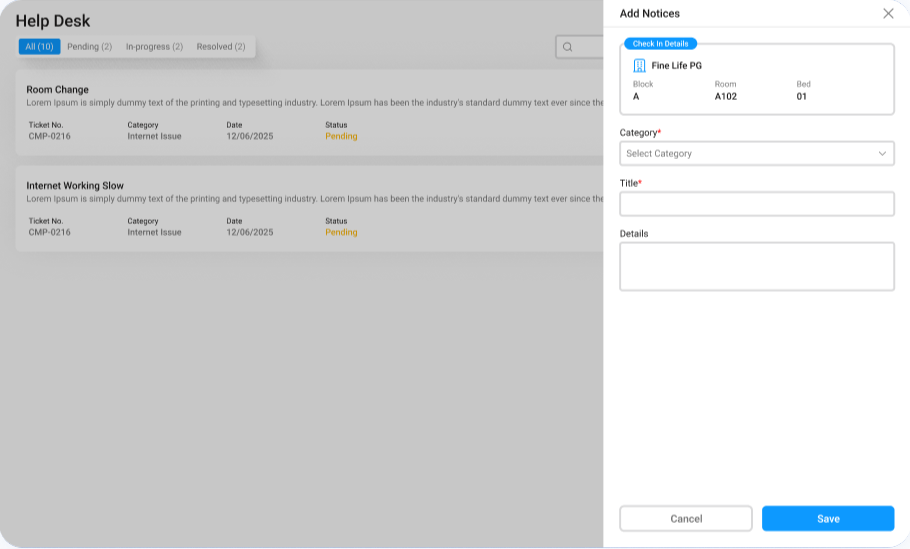This screenshot has width=910, height=549.
Task: Click the search magnifier icon
Action: [x=567, y=47]
